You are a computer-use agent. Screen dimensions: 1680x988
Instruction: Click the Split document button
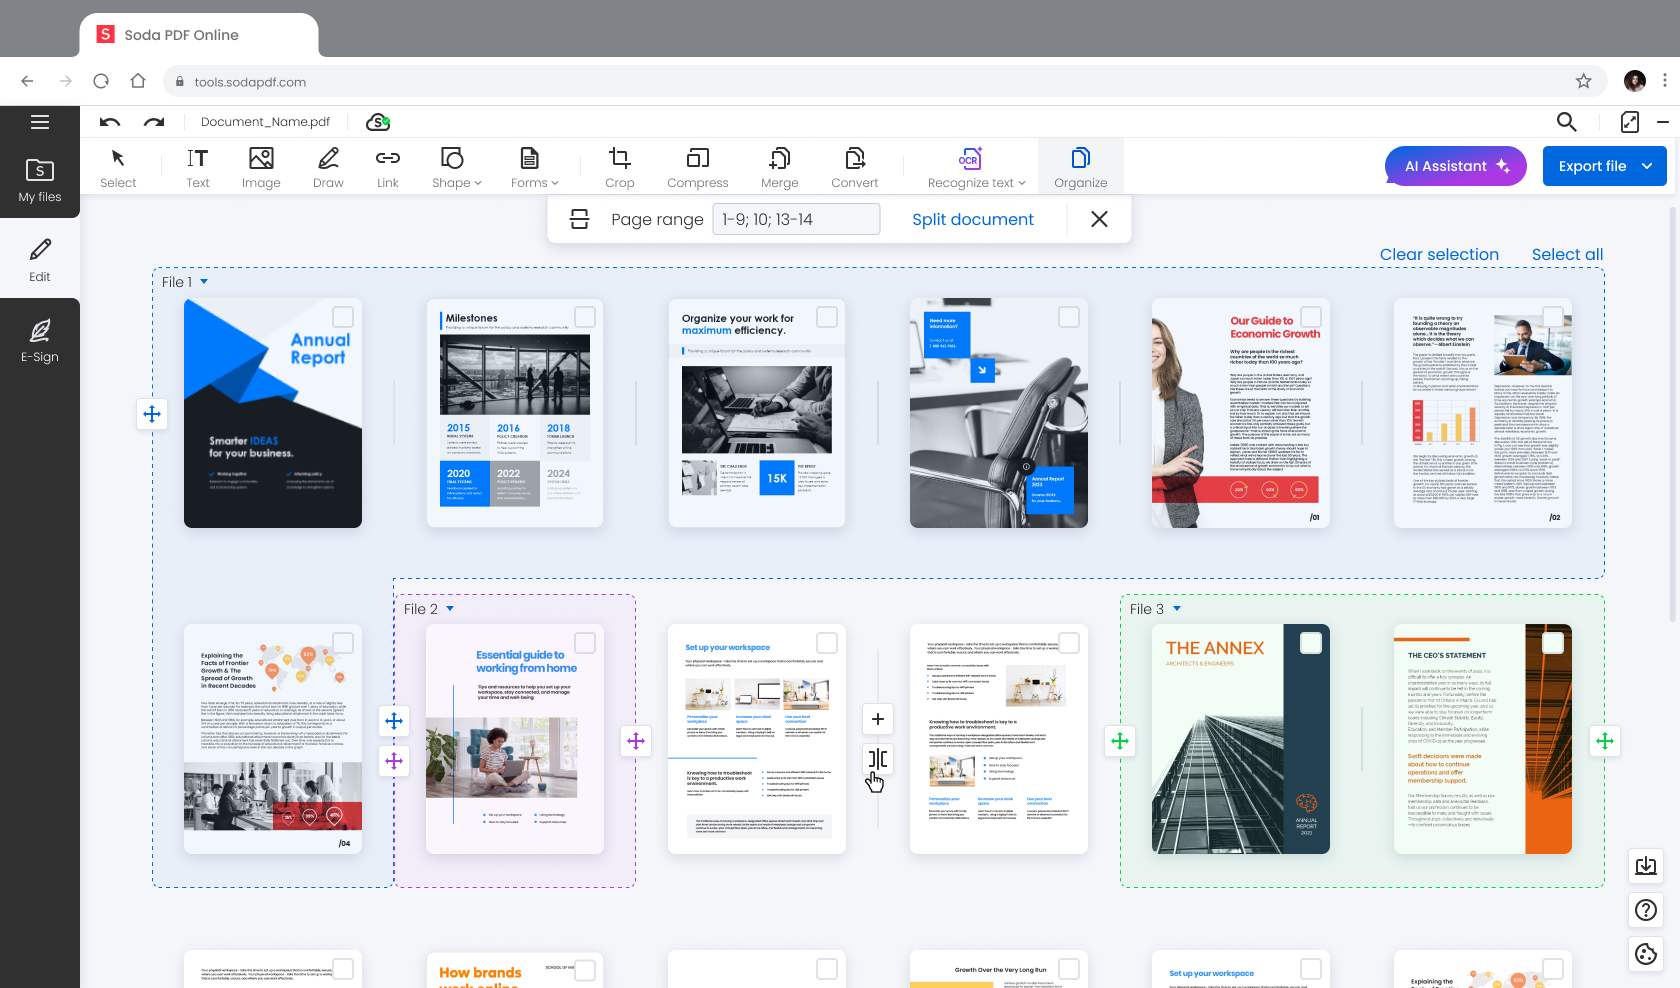coord(973,219)
